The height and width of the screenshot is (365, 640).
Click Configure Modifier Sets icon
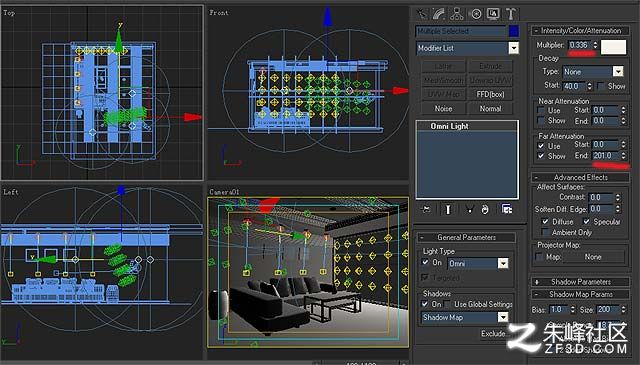click(507, 209)
